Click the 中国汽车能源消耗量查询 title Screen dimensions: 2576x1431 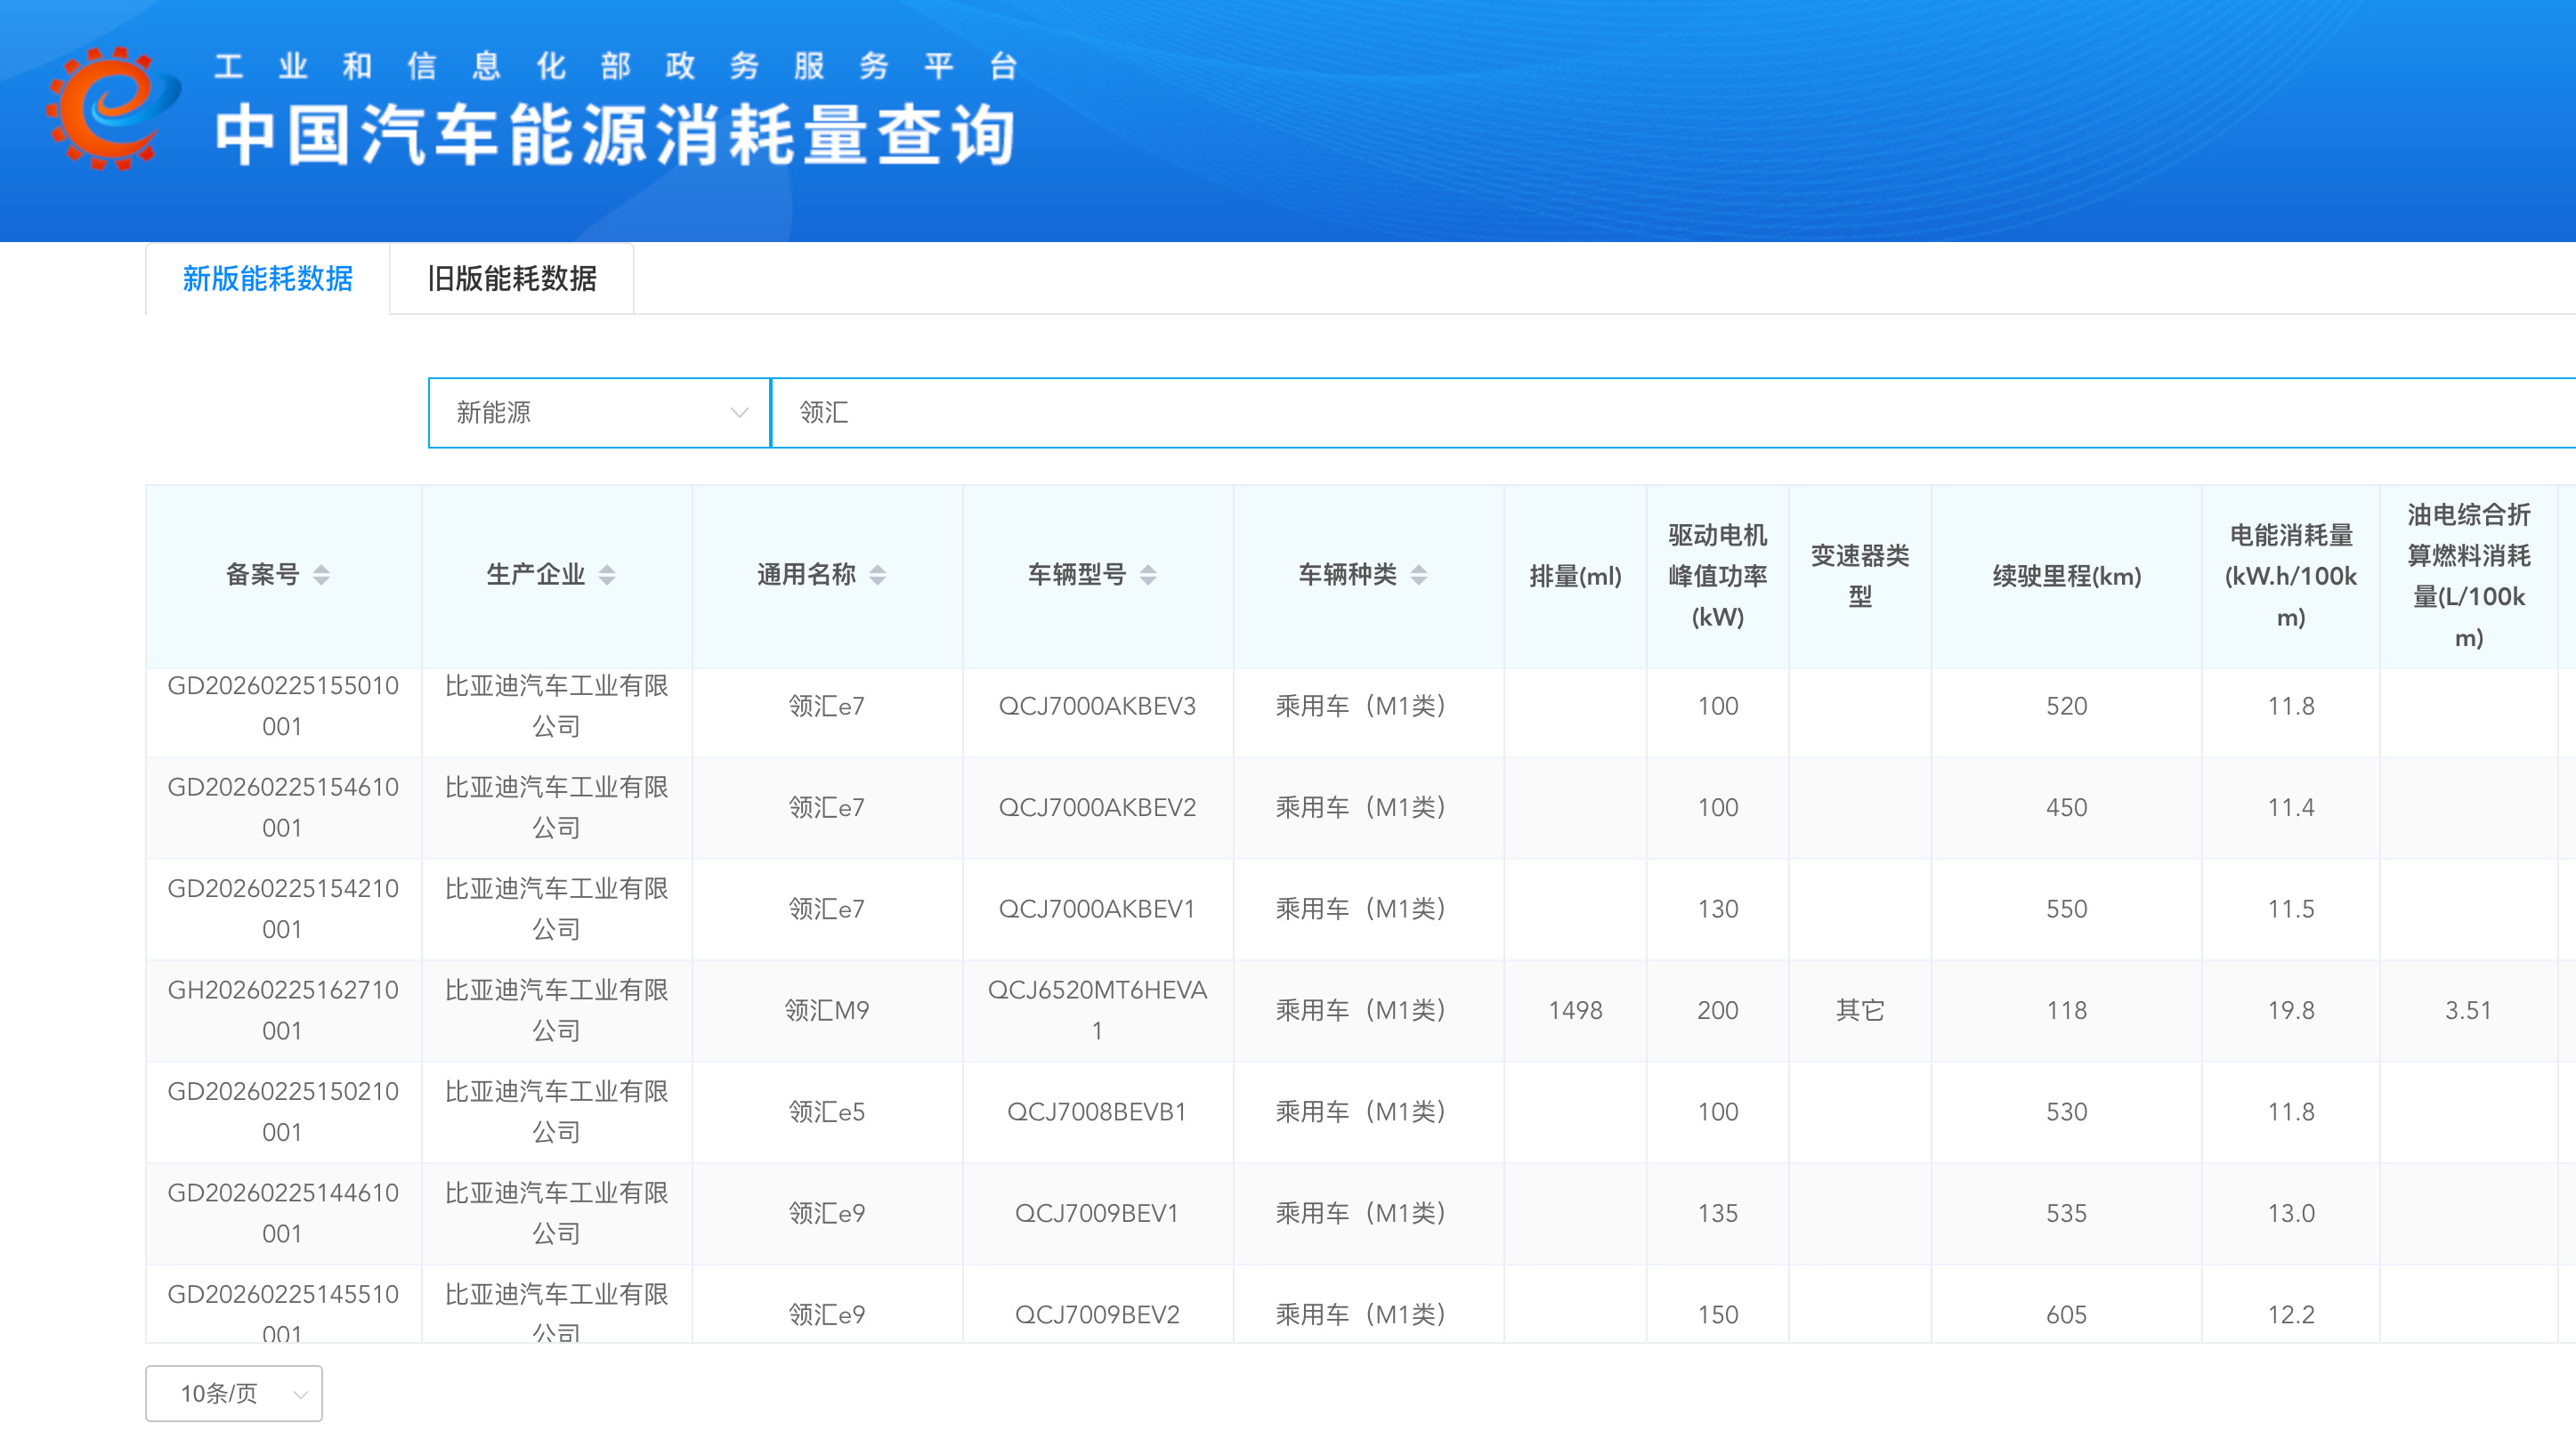(615, 135)
